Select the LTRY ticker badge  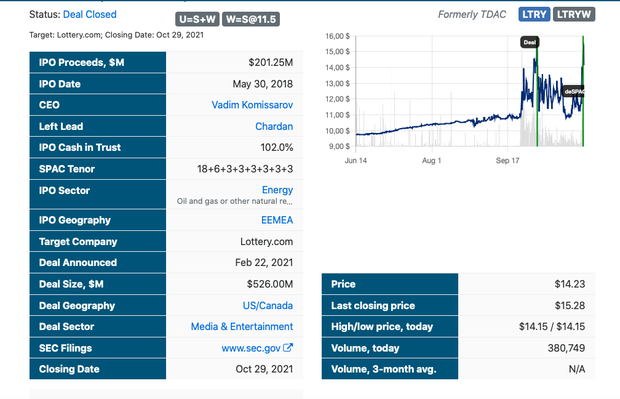(x=534, y=15)
